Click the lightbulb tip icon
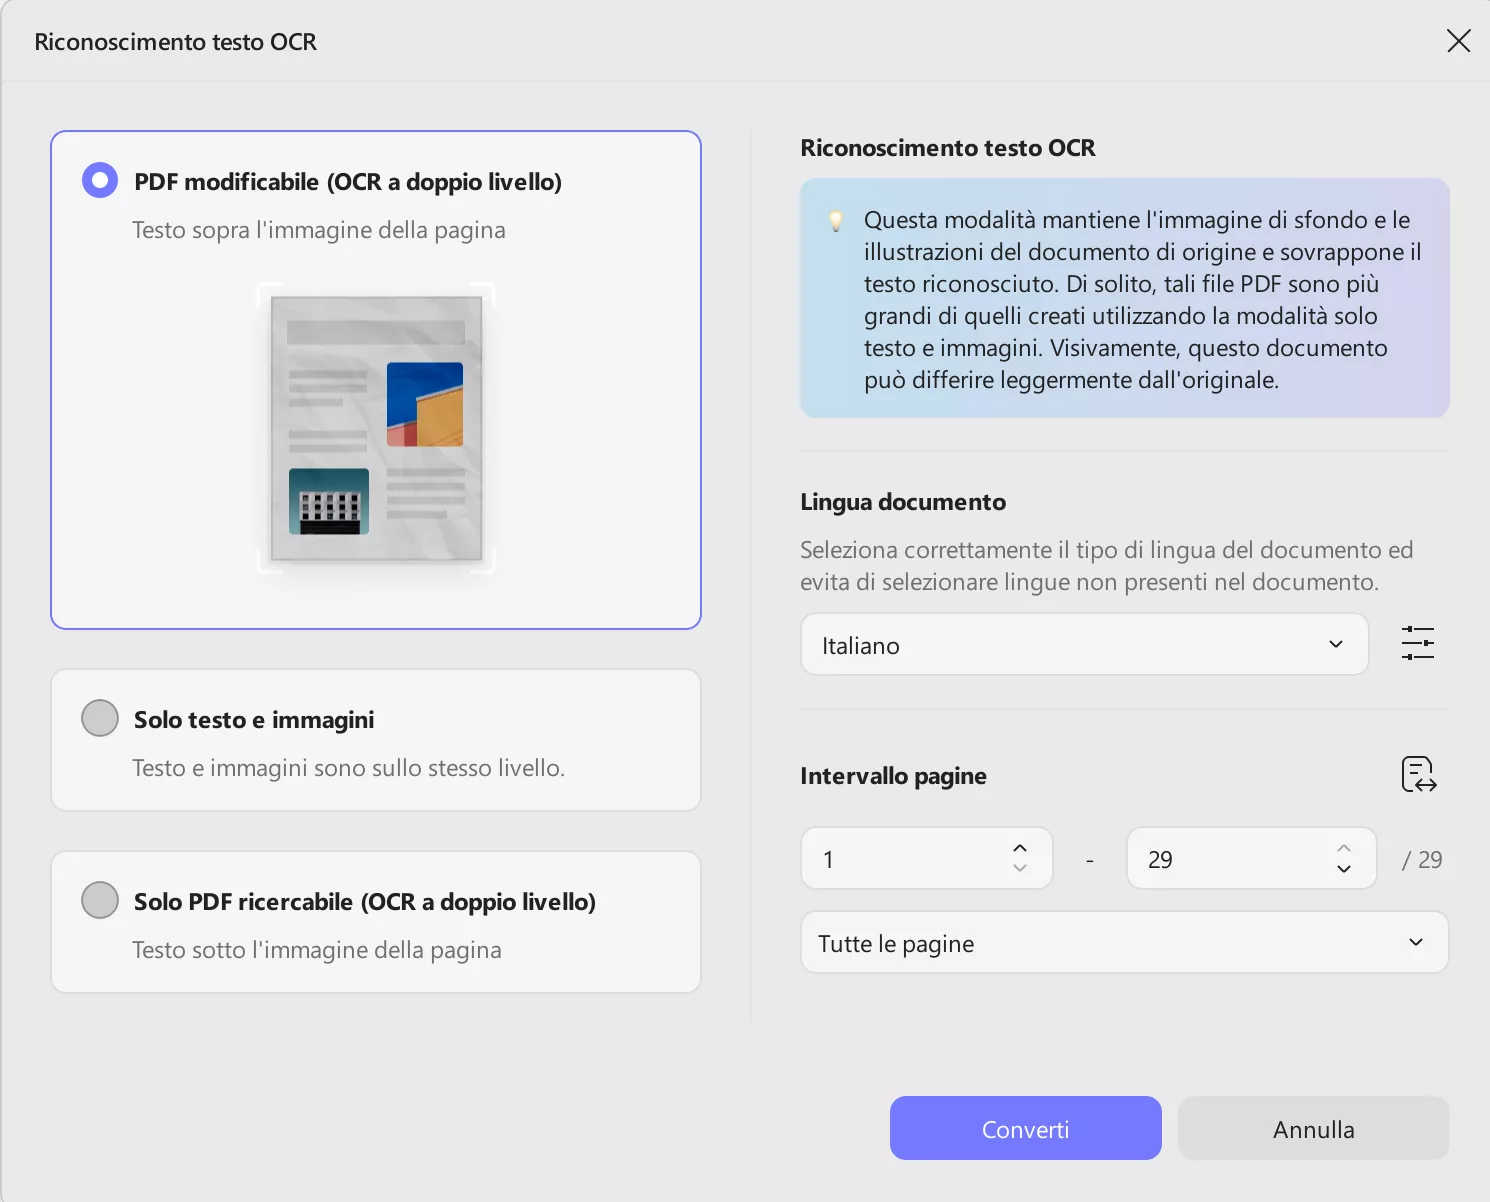 836,221
